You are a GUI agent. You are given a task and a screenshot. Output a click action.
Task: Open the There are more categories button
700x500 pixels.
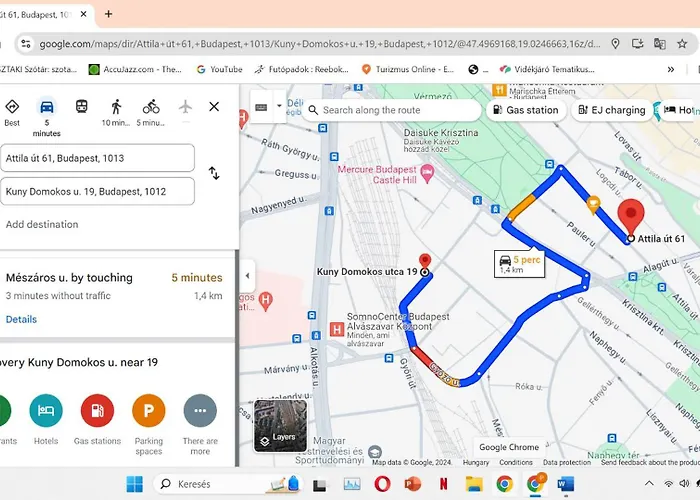click(x=200, y=411)
